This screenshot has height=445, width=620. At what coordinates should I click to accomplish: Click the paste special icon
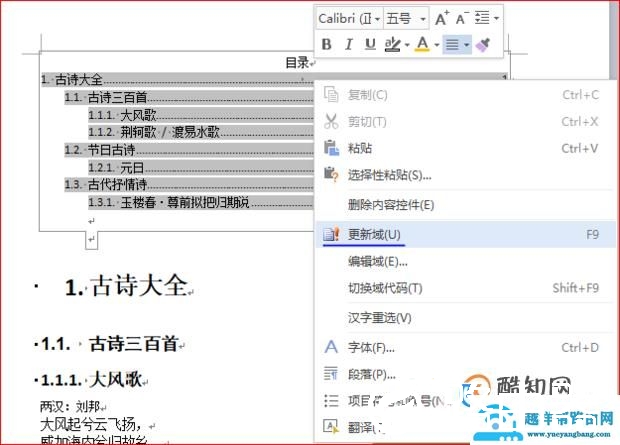(331, 174)
